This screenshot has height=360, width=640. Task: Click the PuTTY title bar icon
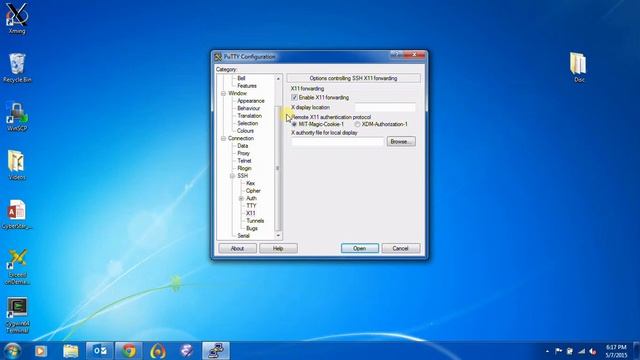point(218,57)
